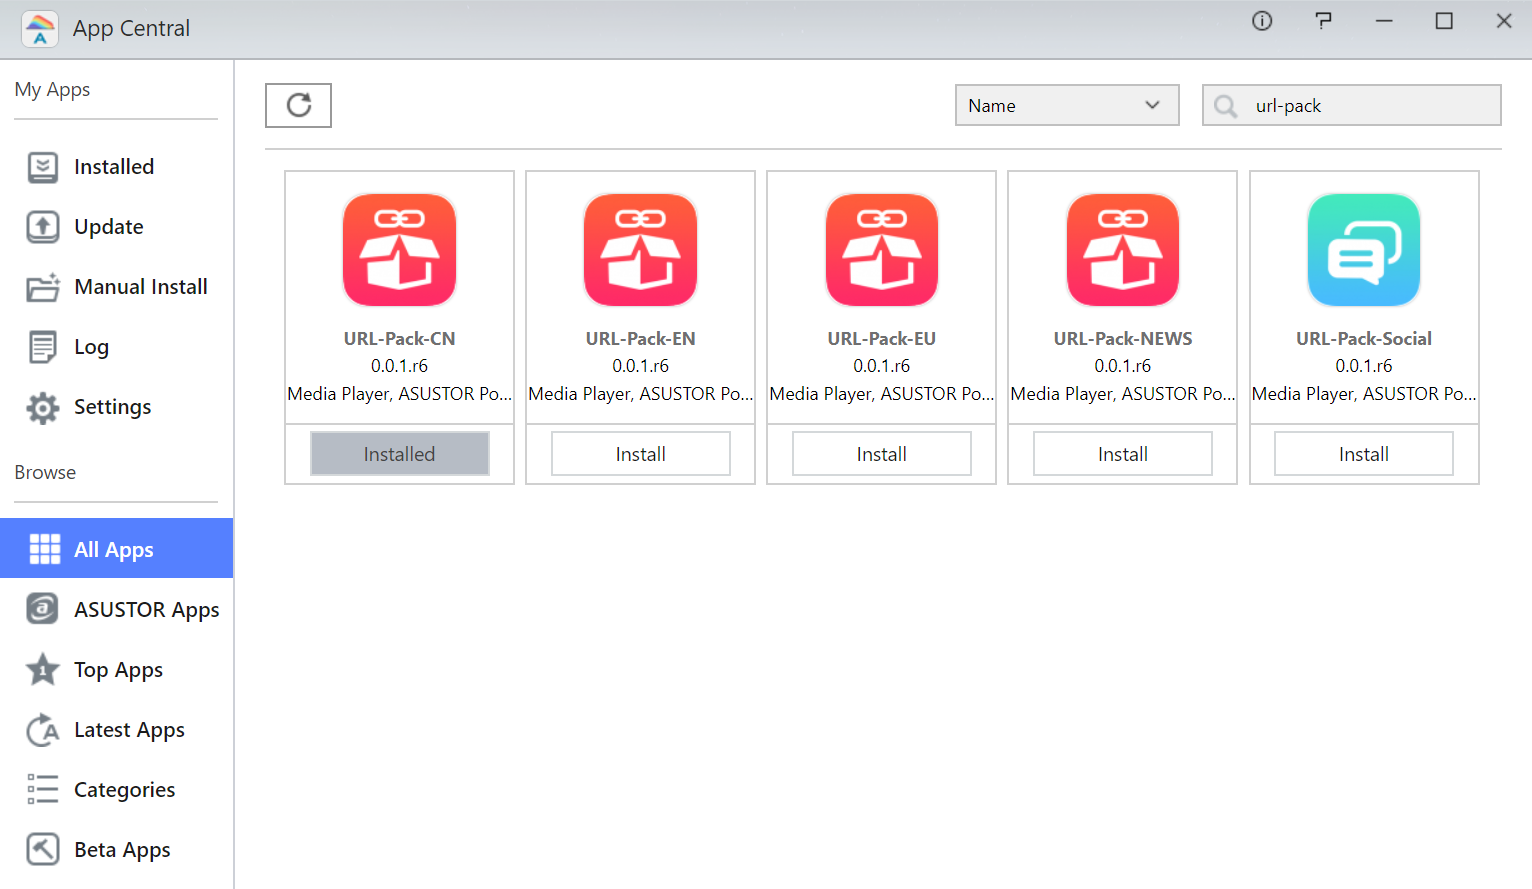
Task: Click the Installed button for URL-Pack-CN
Action: click(399, 454)
